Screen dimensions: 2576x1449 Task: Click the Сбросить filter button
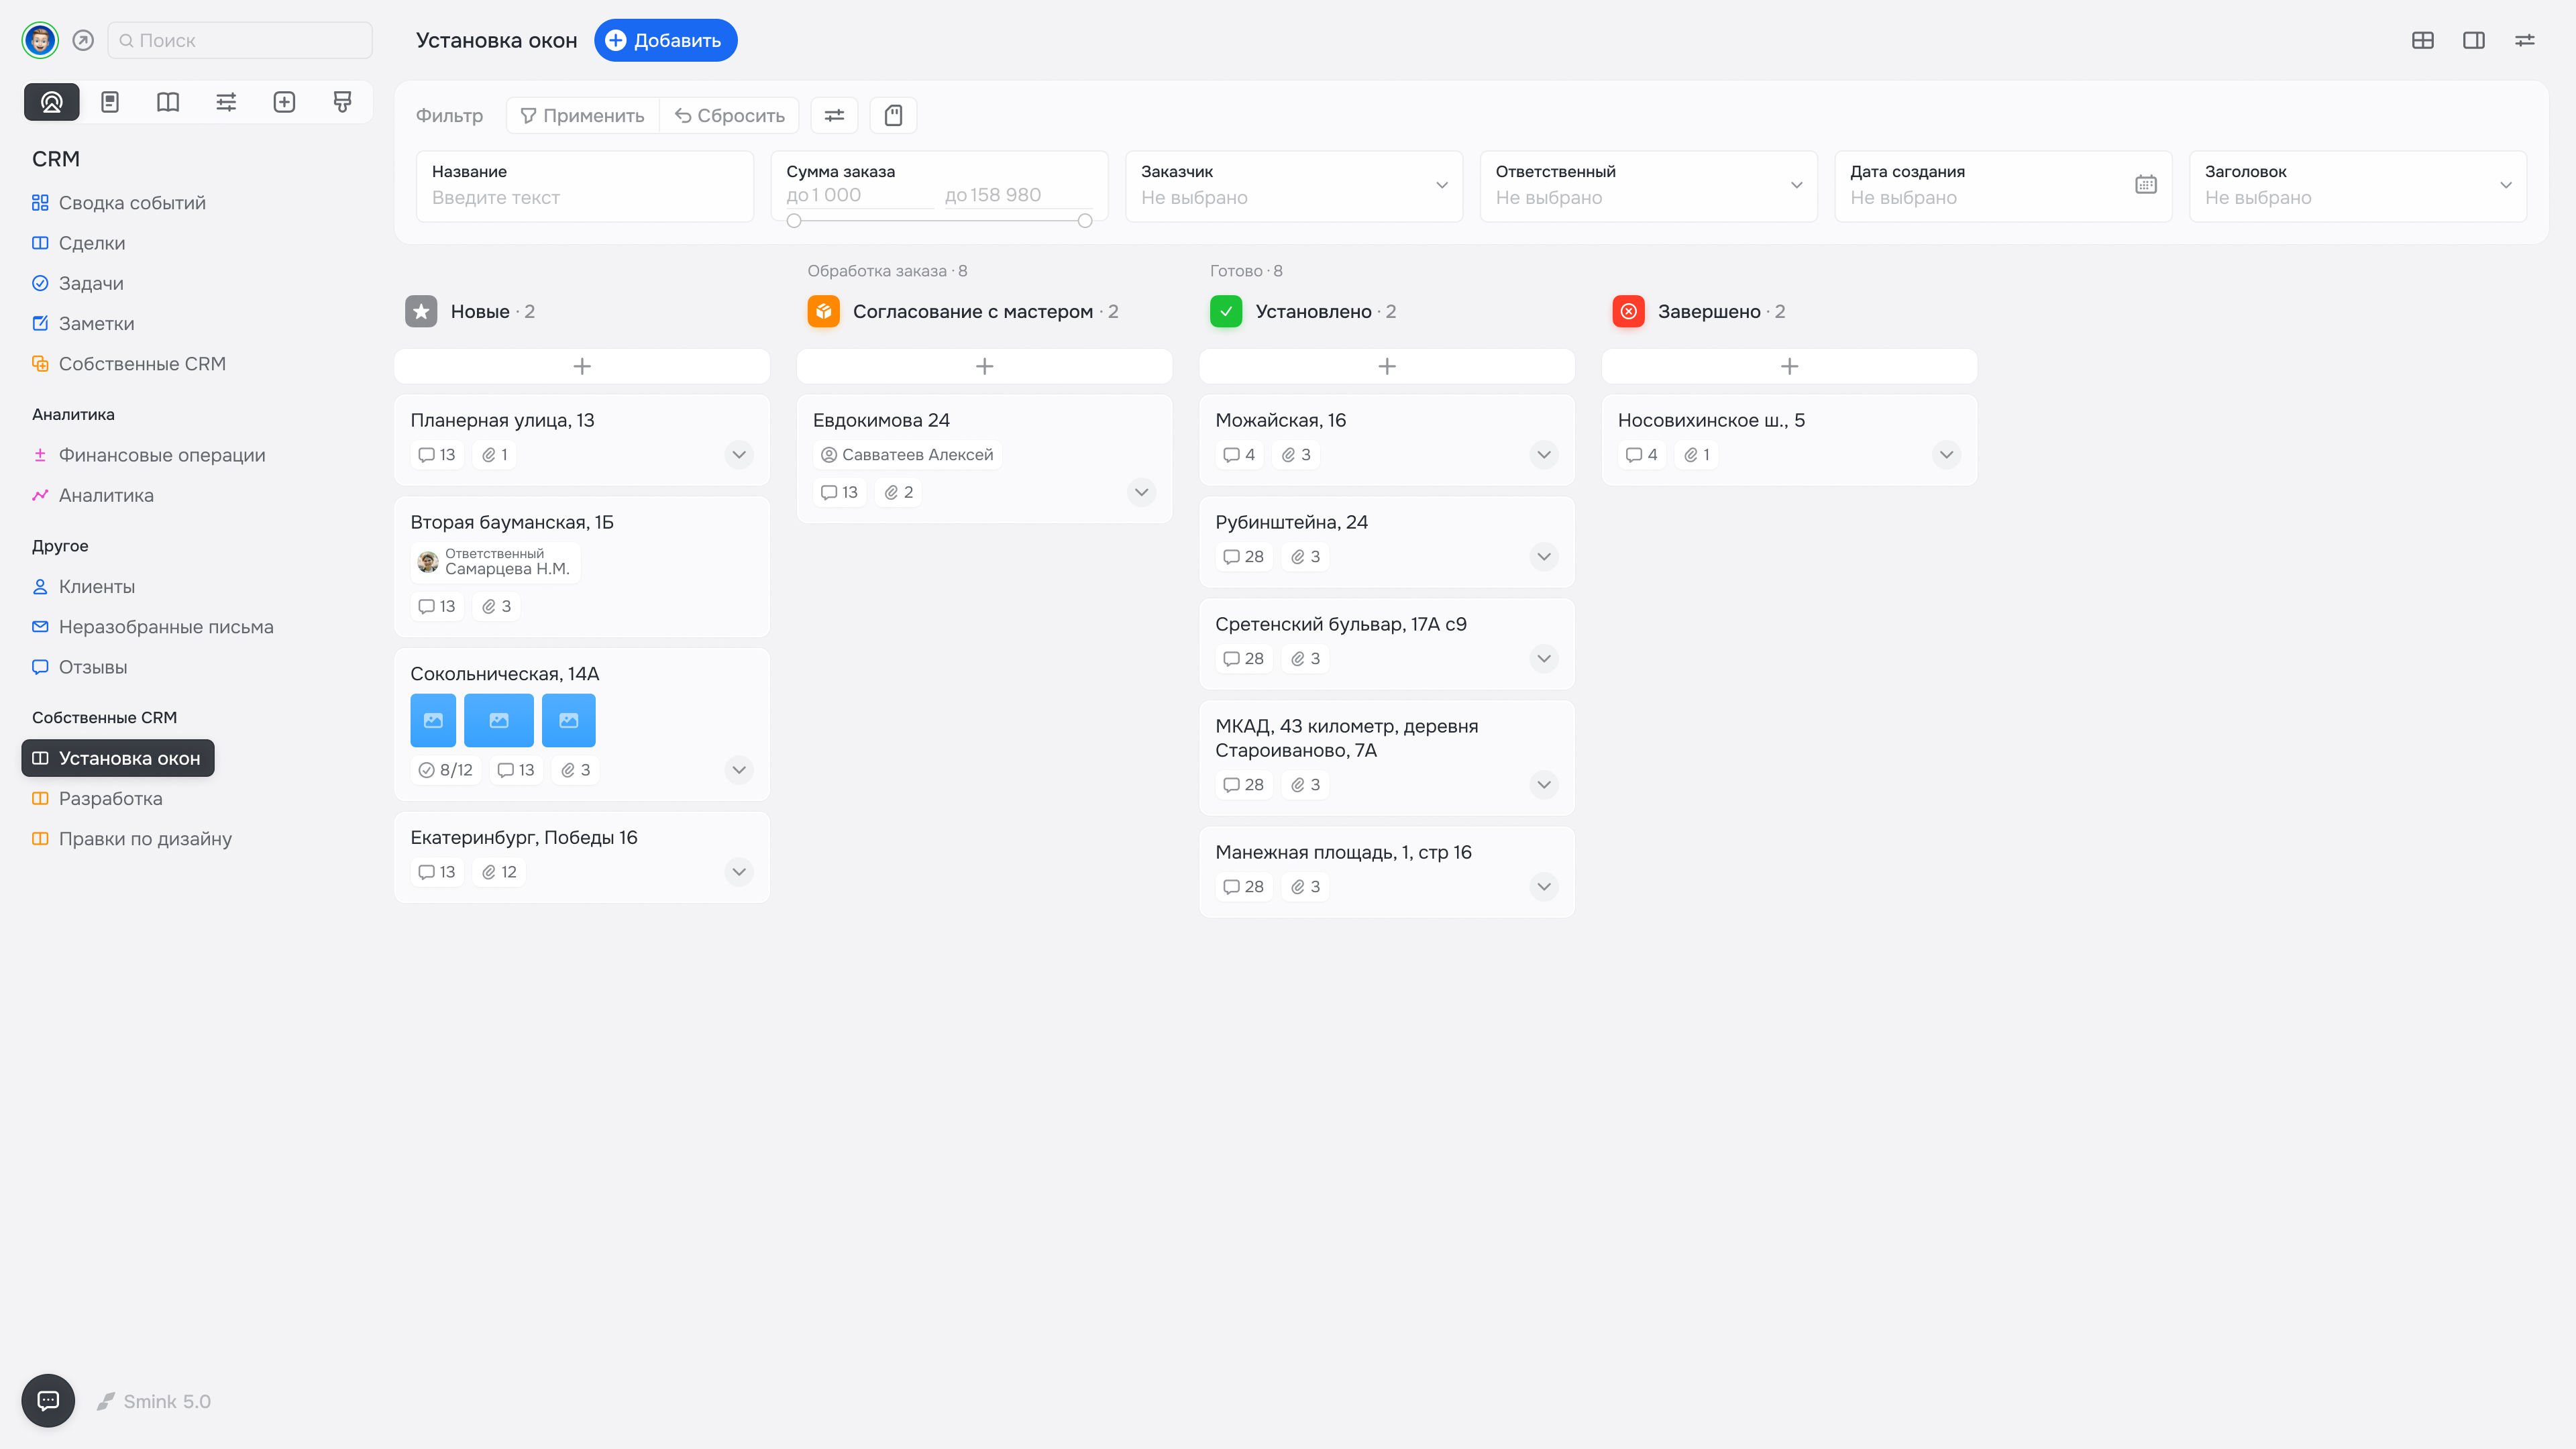tap(729, 115)
